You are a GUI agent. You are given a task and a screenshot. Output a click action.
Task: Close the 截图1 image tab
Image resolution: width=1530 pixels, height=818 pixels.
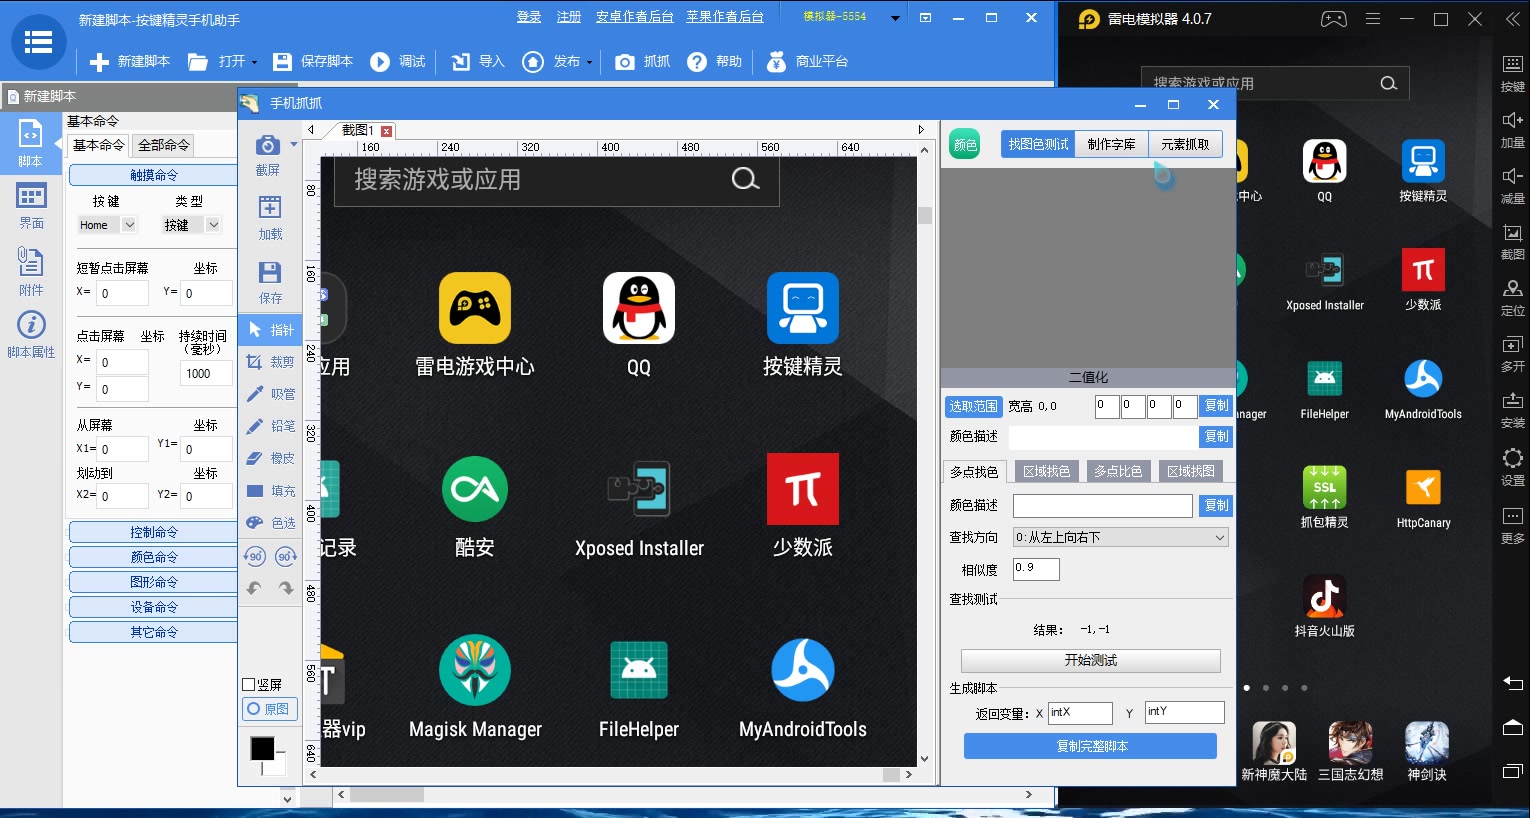[x=386, y=131]
